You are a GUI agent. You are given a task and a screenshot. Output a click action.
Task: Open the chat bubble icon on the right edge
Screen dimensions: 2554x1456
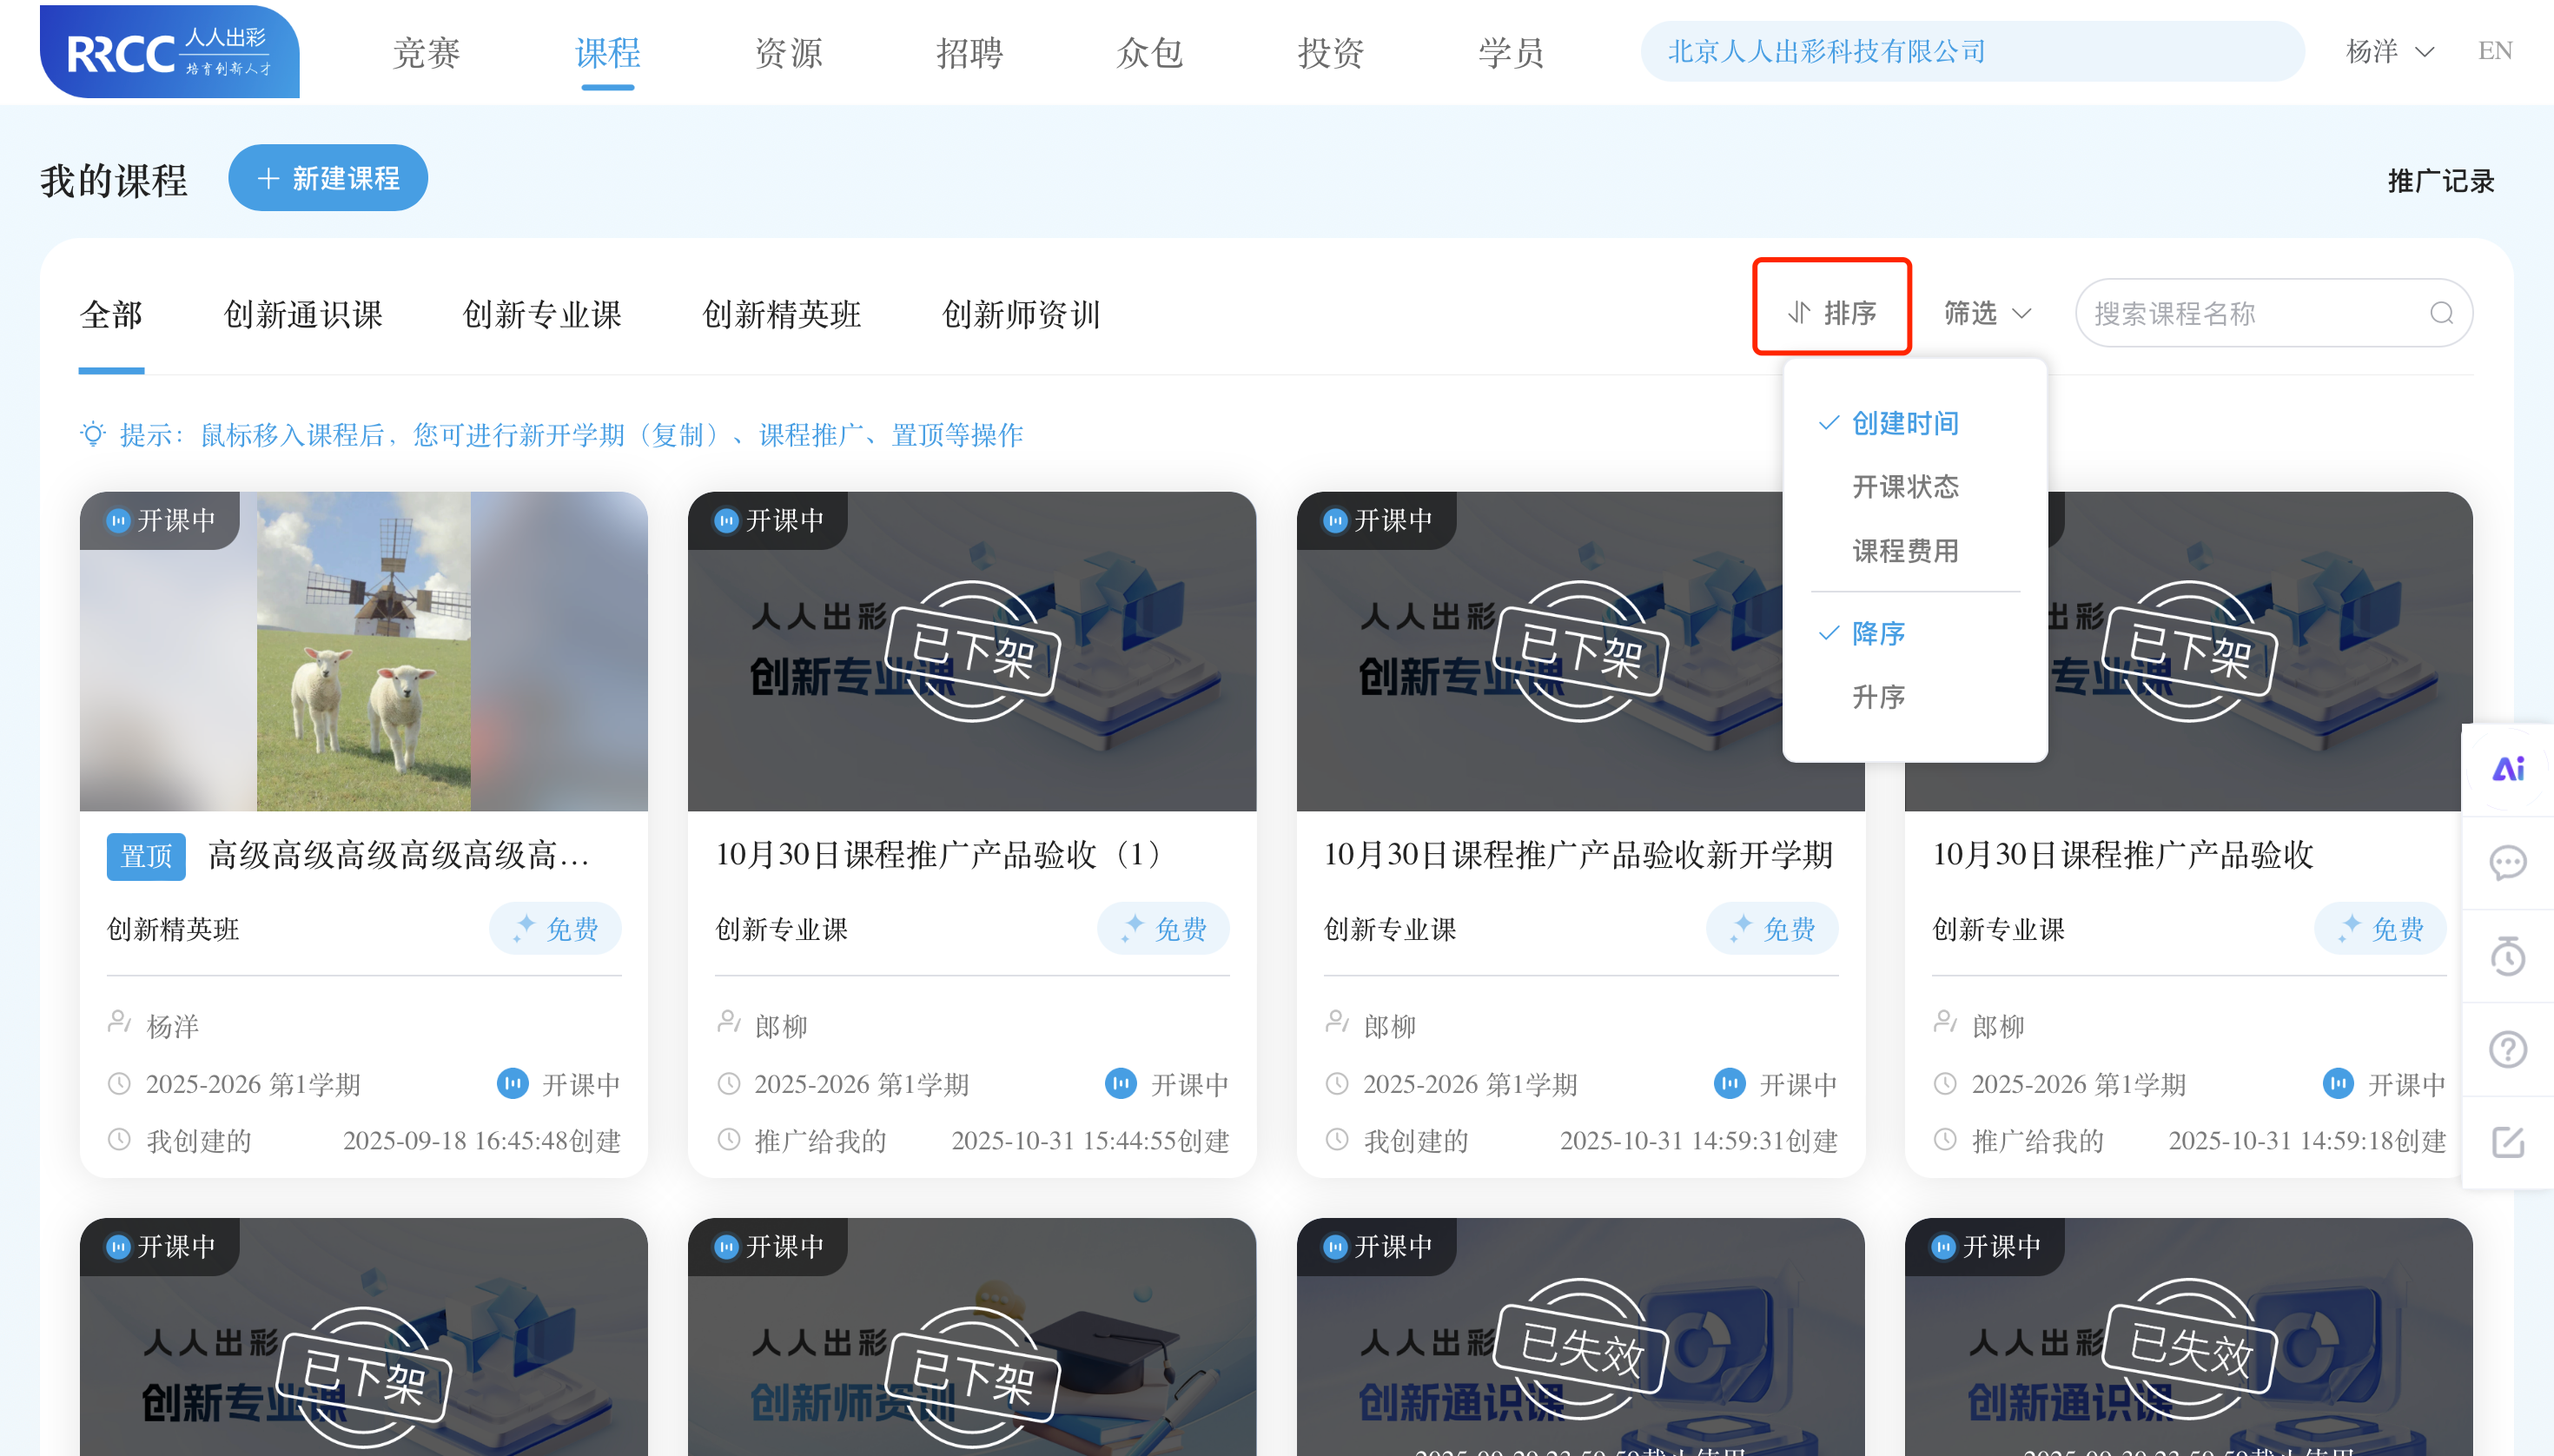[2507, 863]
